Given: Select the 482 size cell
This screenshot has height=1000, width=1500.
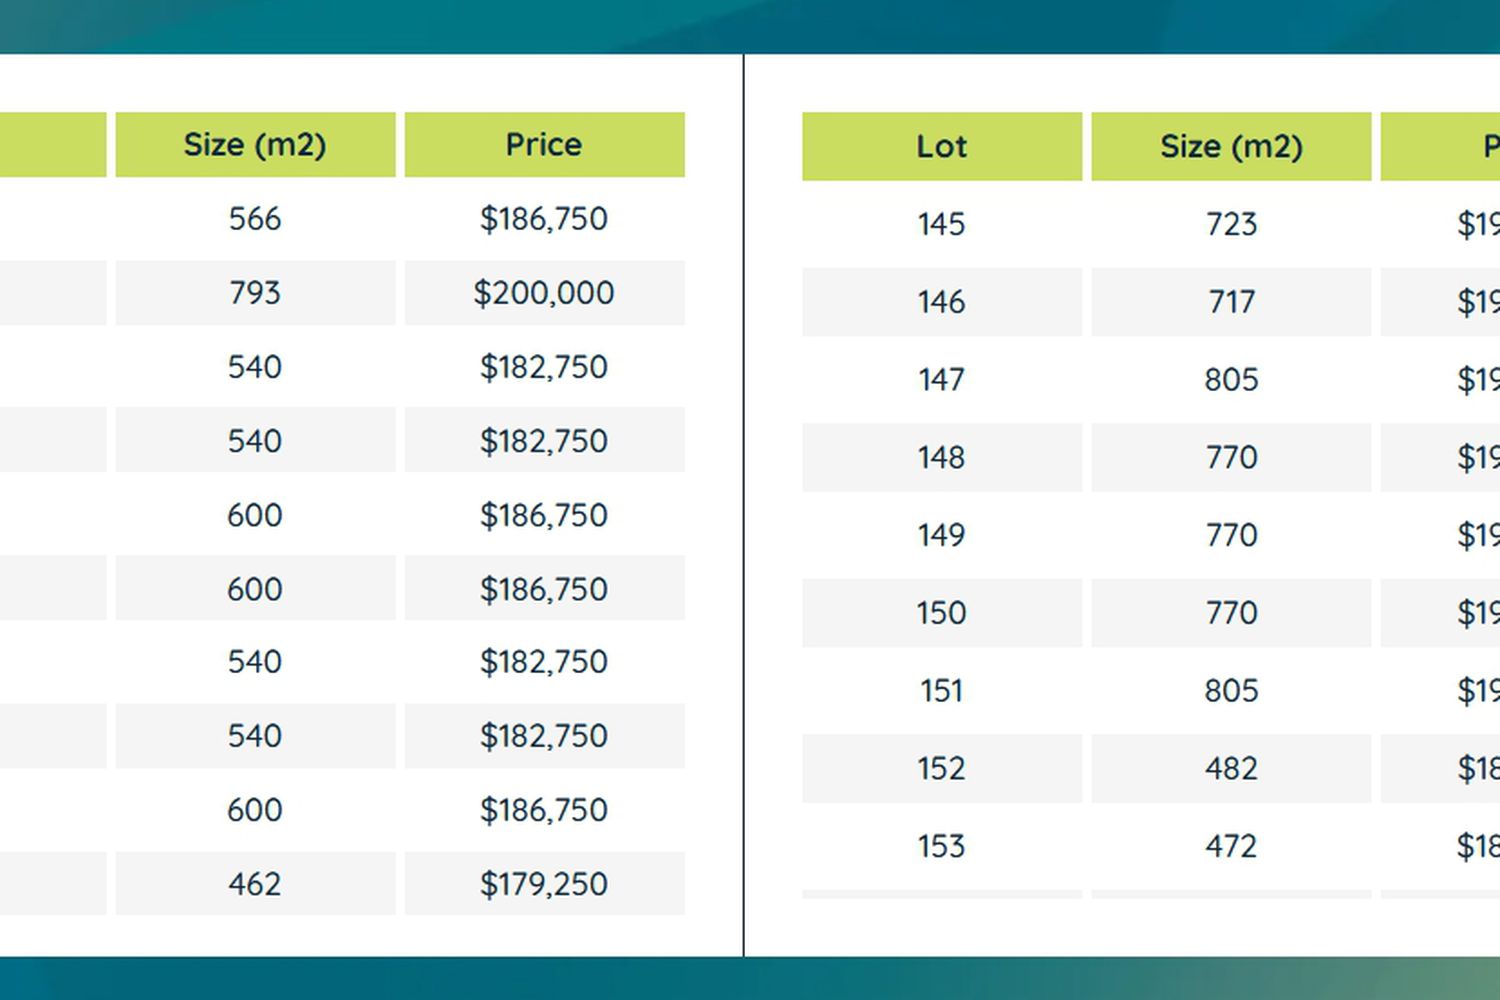Looking at the screenshot, I should click(x=1231, y=769).
